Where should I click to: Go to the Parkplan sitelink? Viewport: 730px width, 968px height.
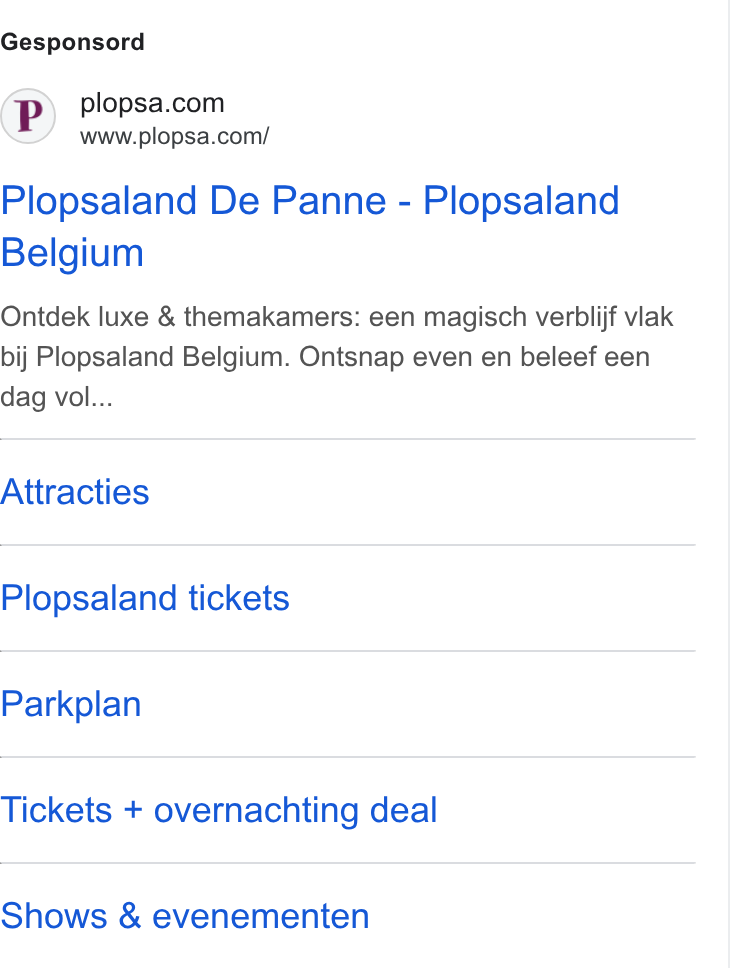pos(71,704)
